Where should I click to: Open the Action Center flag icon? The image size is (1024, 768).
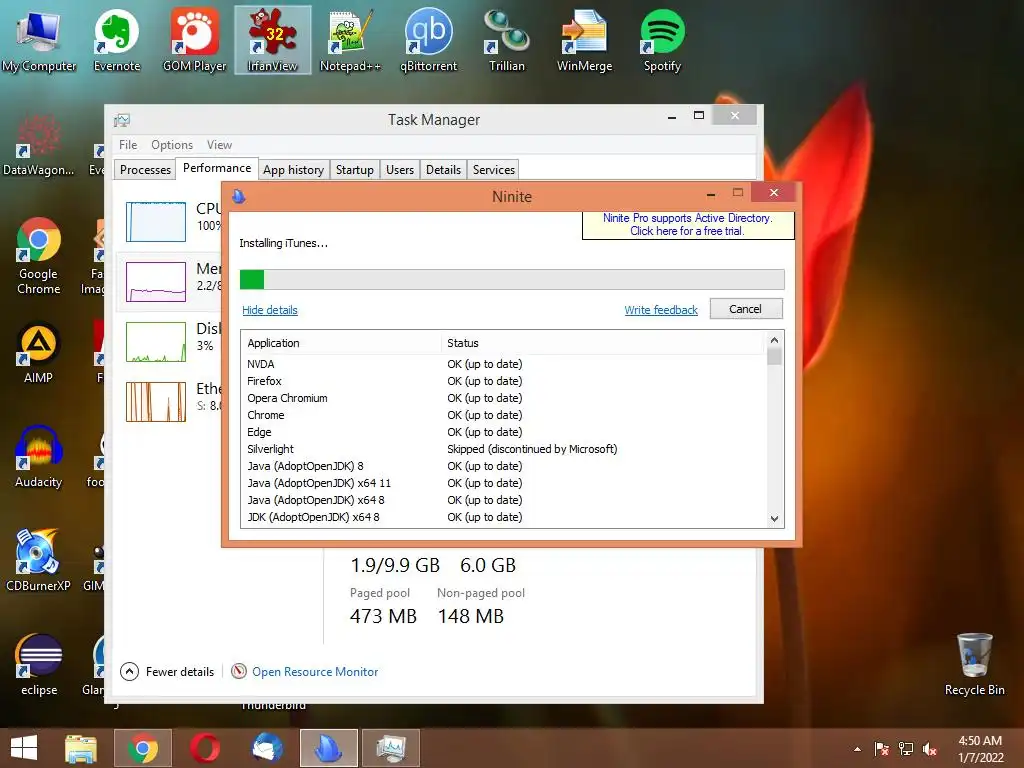pos(882,749)
